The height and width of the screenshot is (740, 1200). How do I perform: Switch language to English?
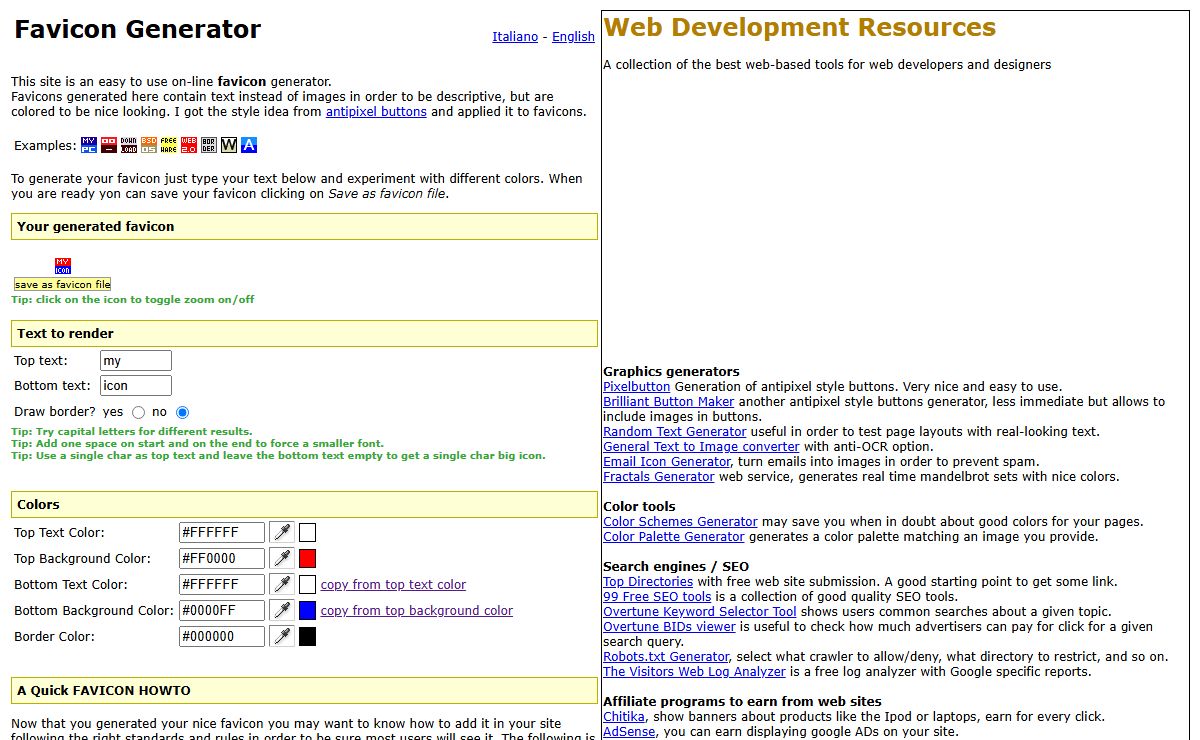pyautogui.click(x=573, y=37)
